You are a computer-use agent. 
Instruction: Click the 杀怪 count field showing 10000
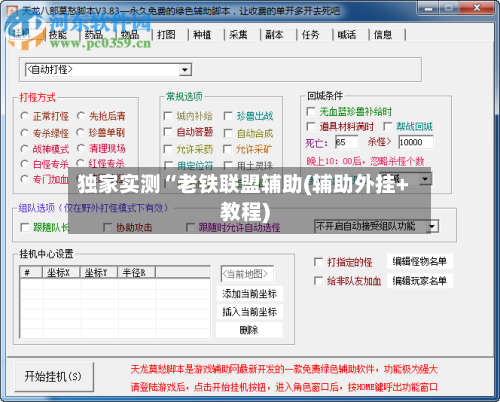click(x=416, y=142)
